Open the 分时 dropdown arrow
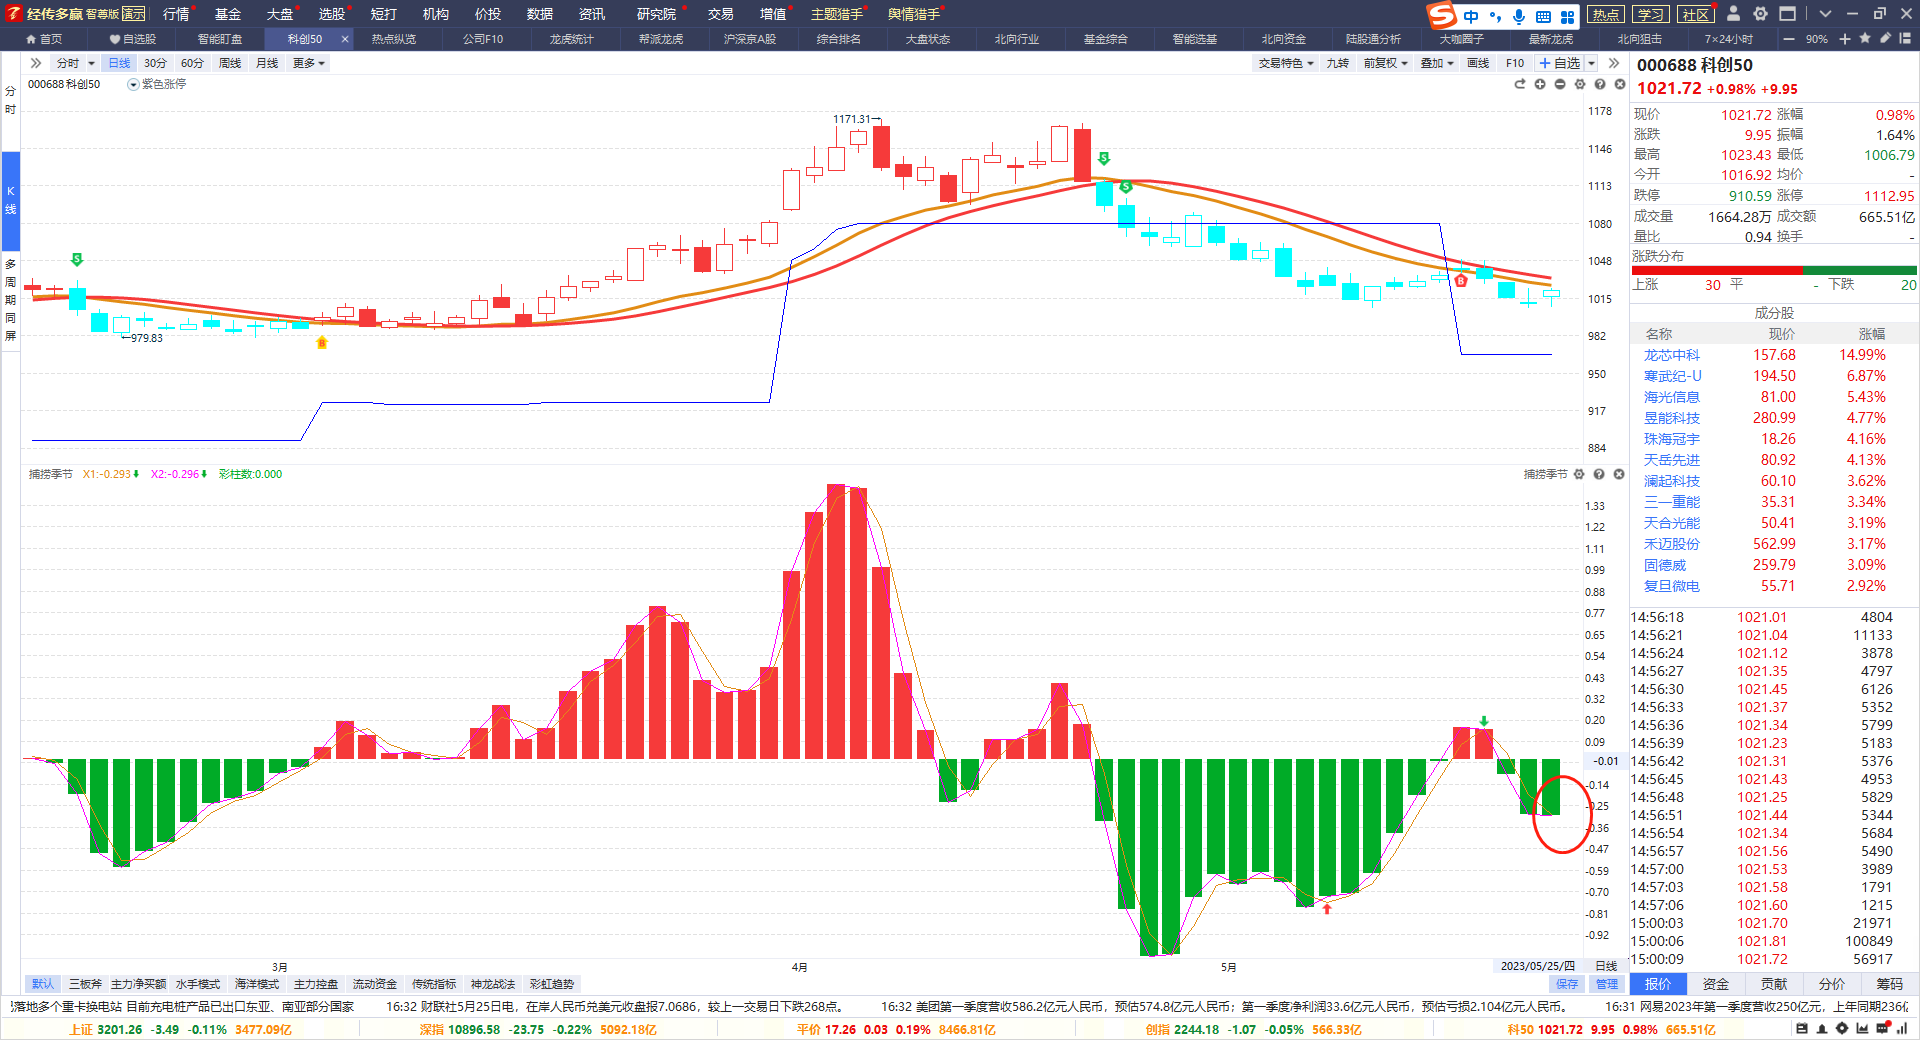 [x=91, y=63]
